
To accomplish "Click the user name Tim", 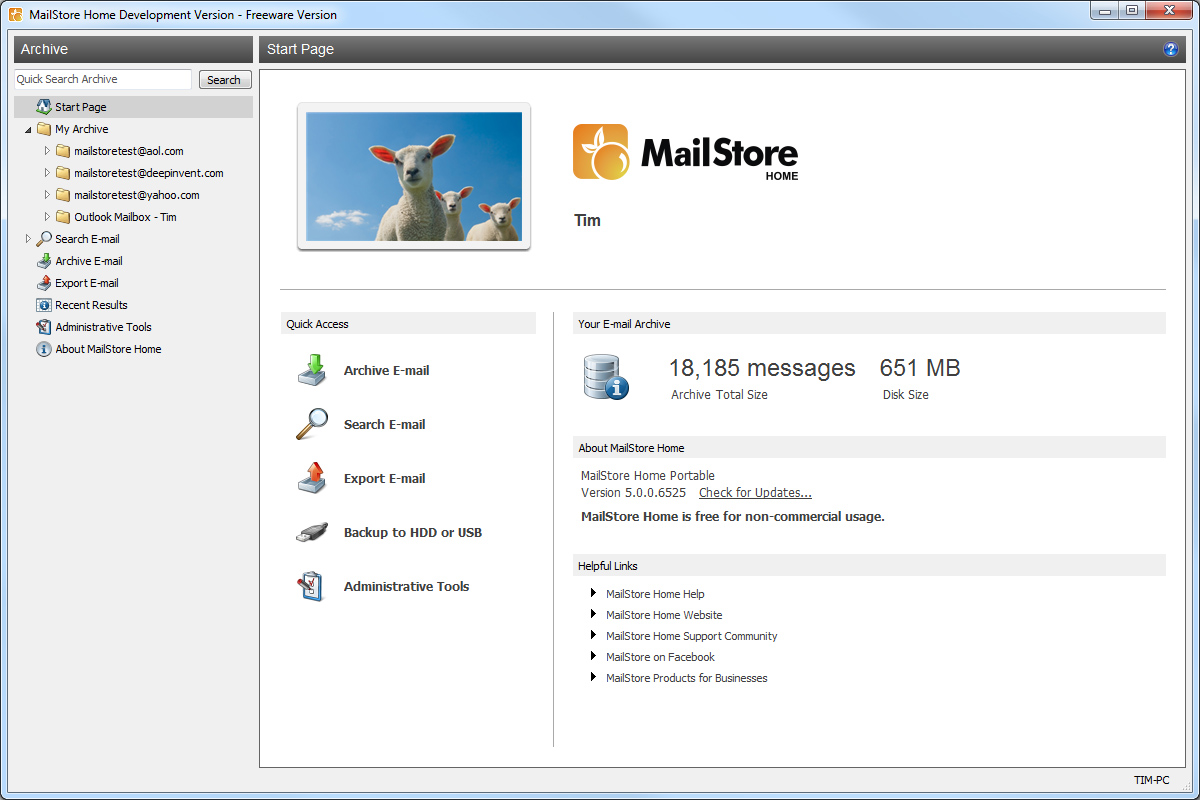I will 587,220.
